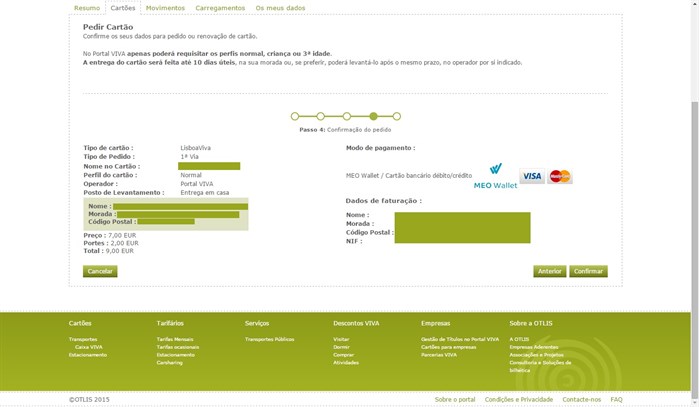Open the Comprar footer link

tap(343, 355)
